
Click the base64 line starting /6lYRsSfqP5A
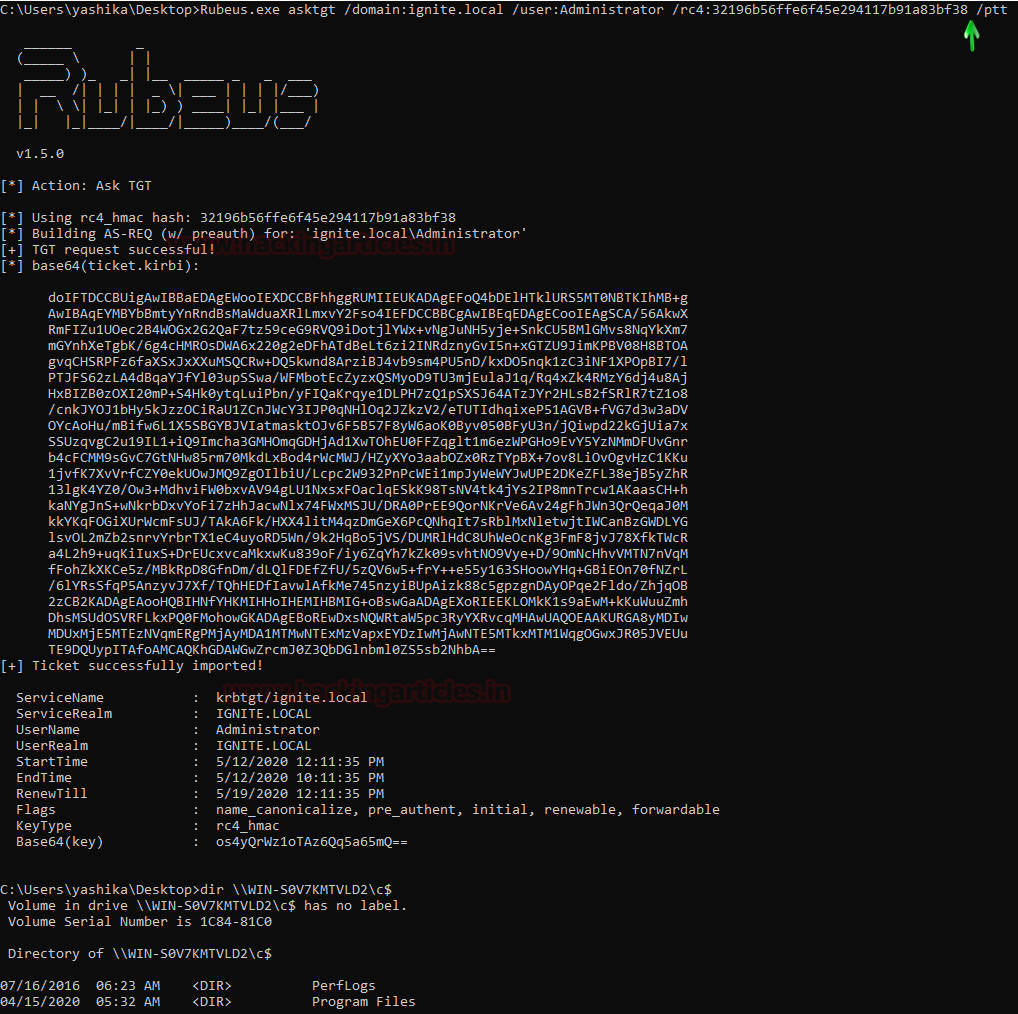pos(368,586)
